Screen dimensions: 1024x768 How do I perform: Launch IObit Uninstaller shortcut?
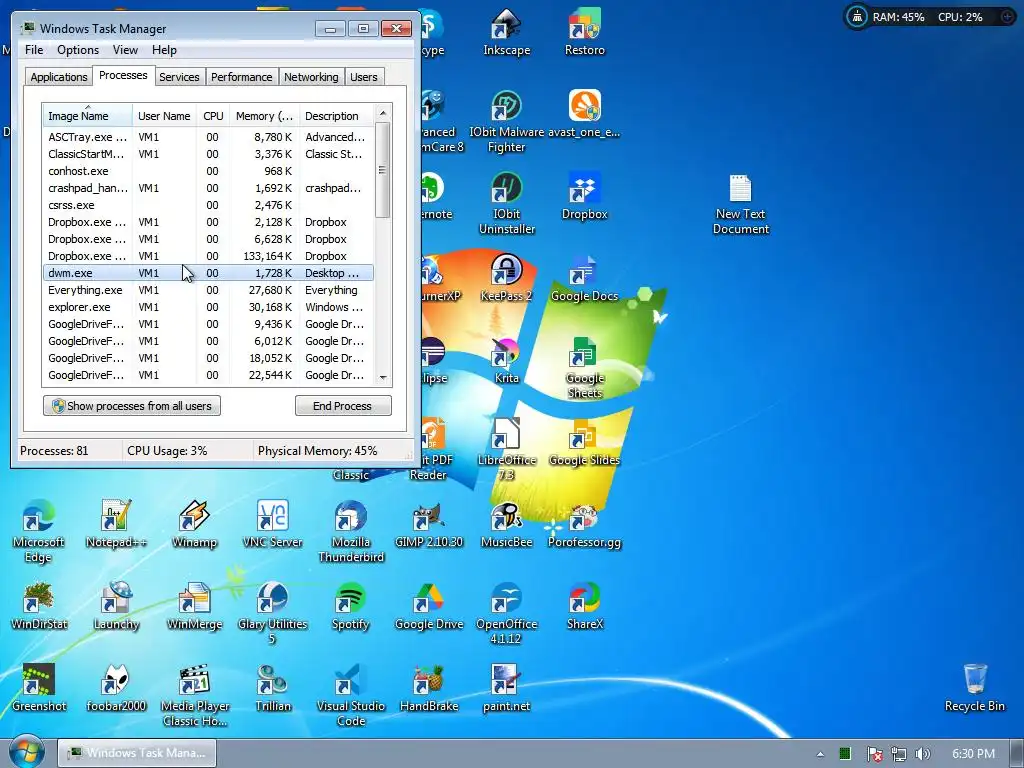click(x=506, y=204)
